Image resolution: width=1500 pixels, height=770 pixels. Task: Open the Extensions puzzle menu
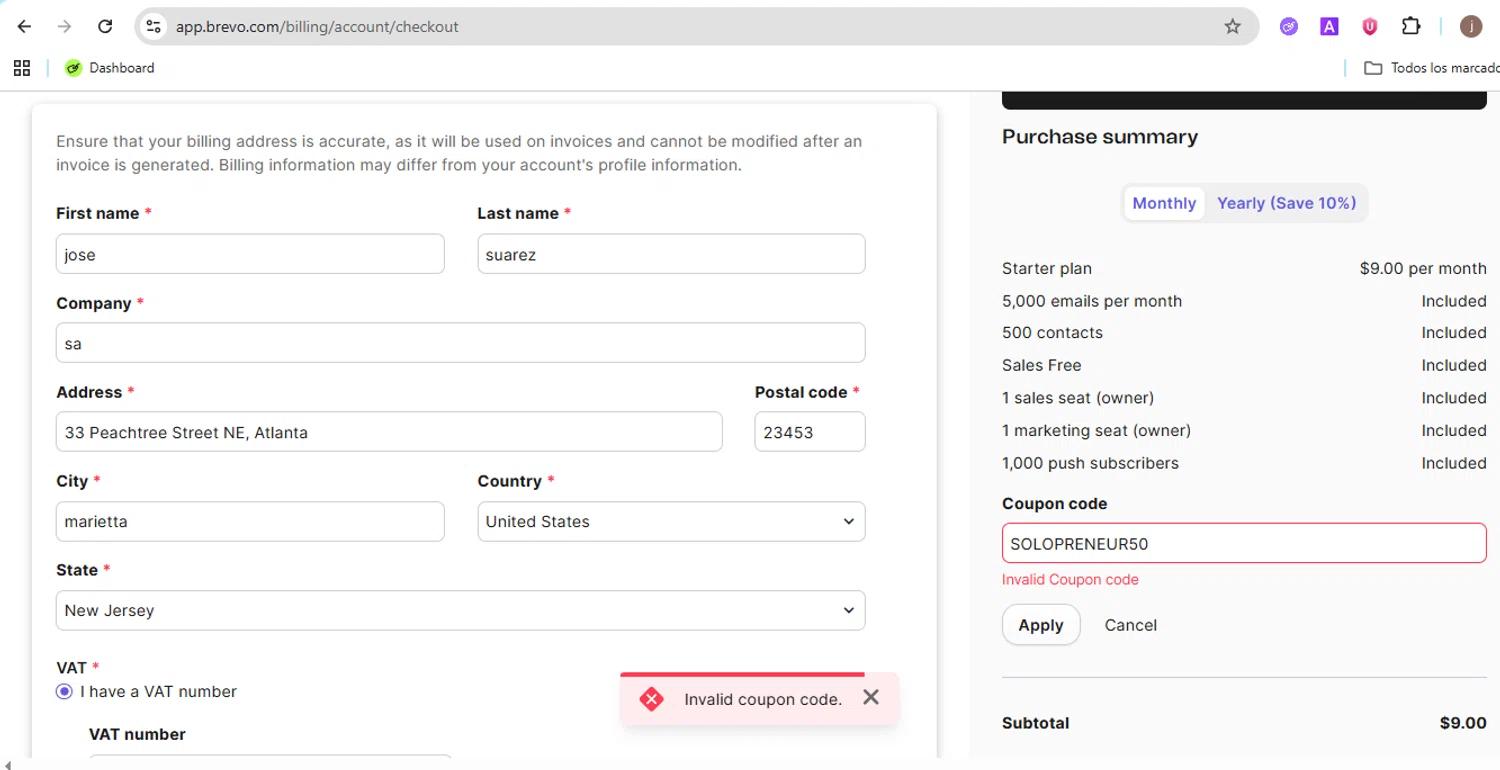tap(1411, 27)
